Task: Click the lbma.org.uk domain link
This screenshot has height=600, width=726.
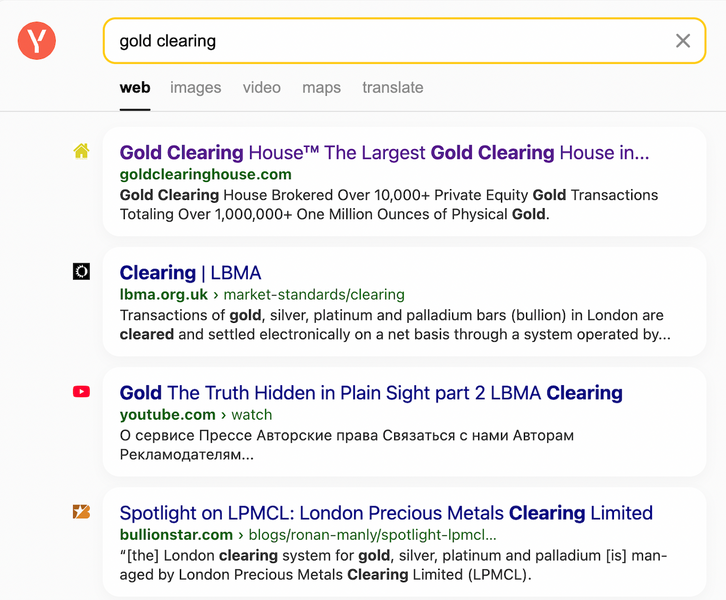Action: pos(164,294)
